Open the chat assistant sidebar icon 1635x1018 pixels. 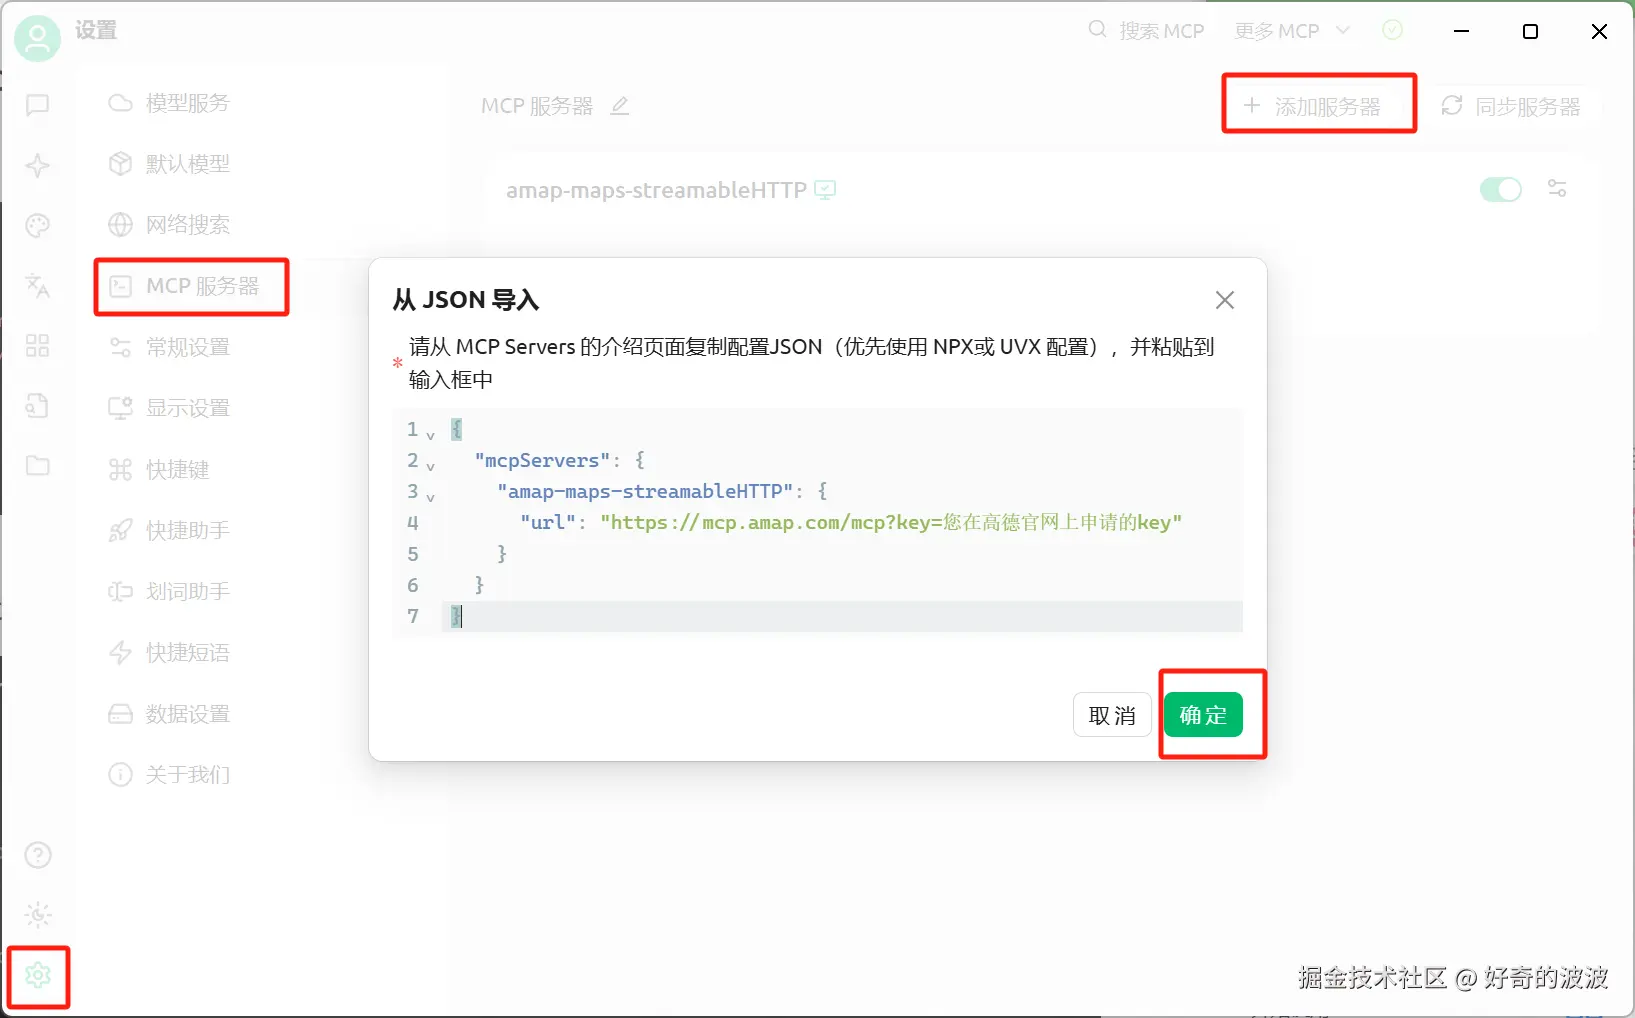point(38,105)
